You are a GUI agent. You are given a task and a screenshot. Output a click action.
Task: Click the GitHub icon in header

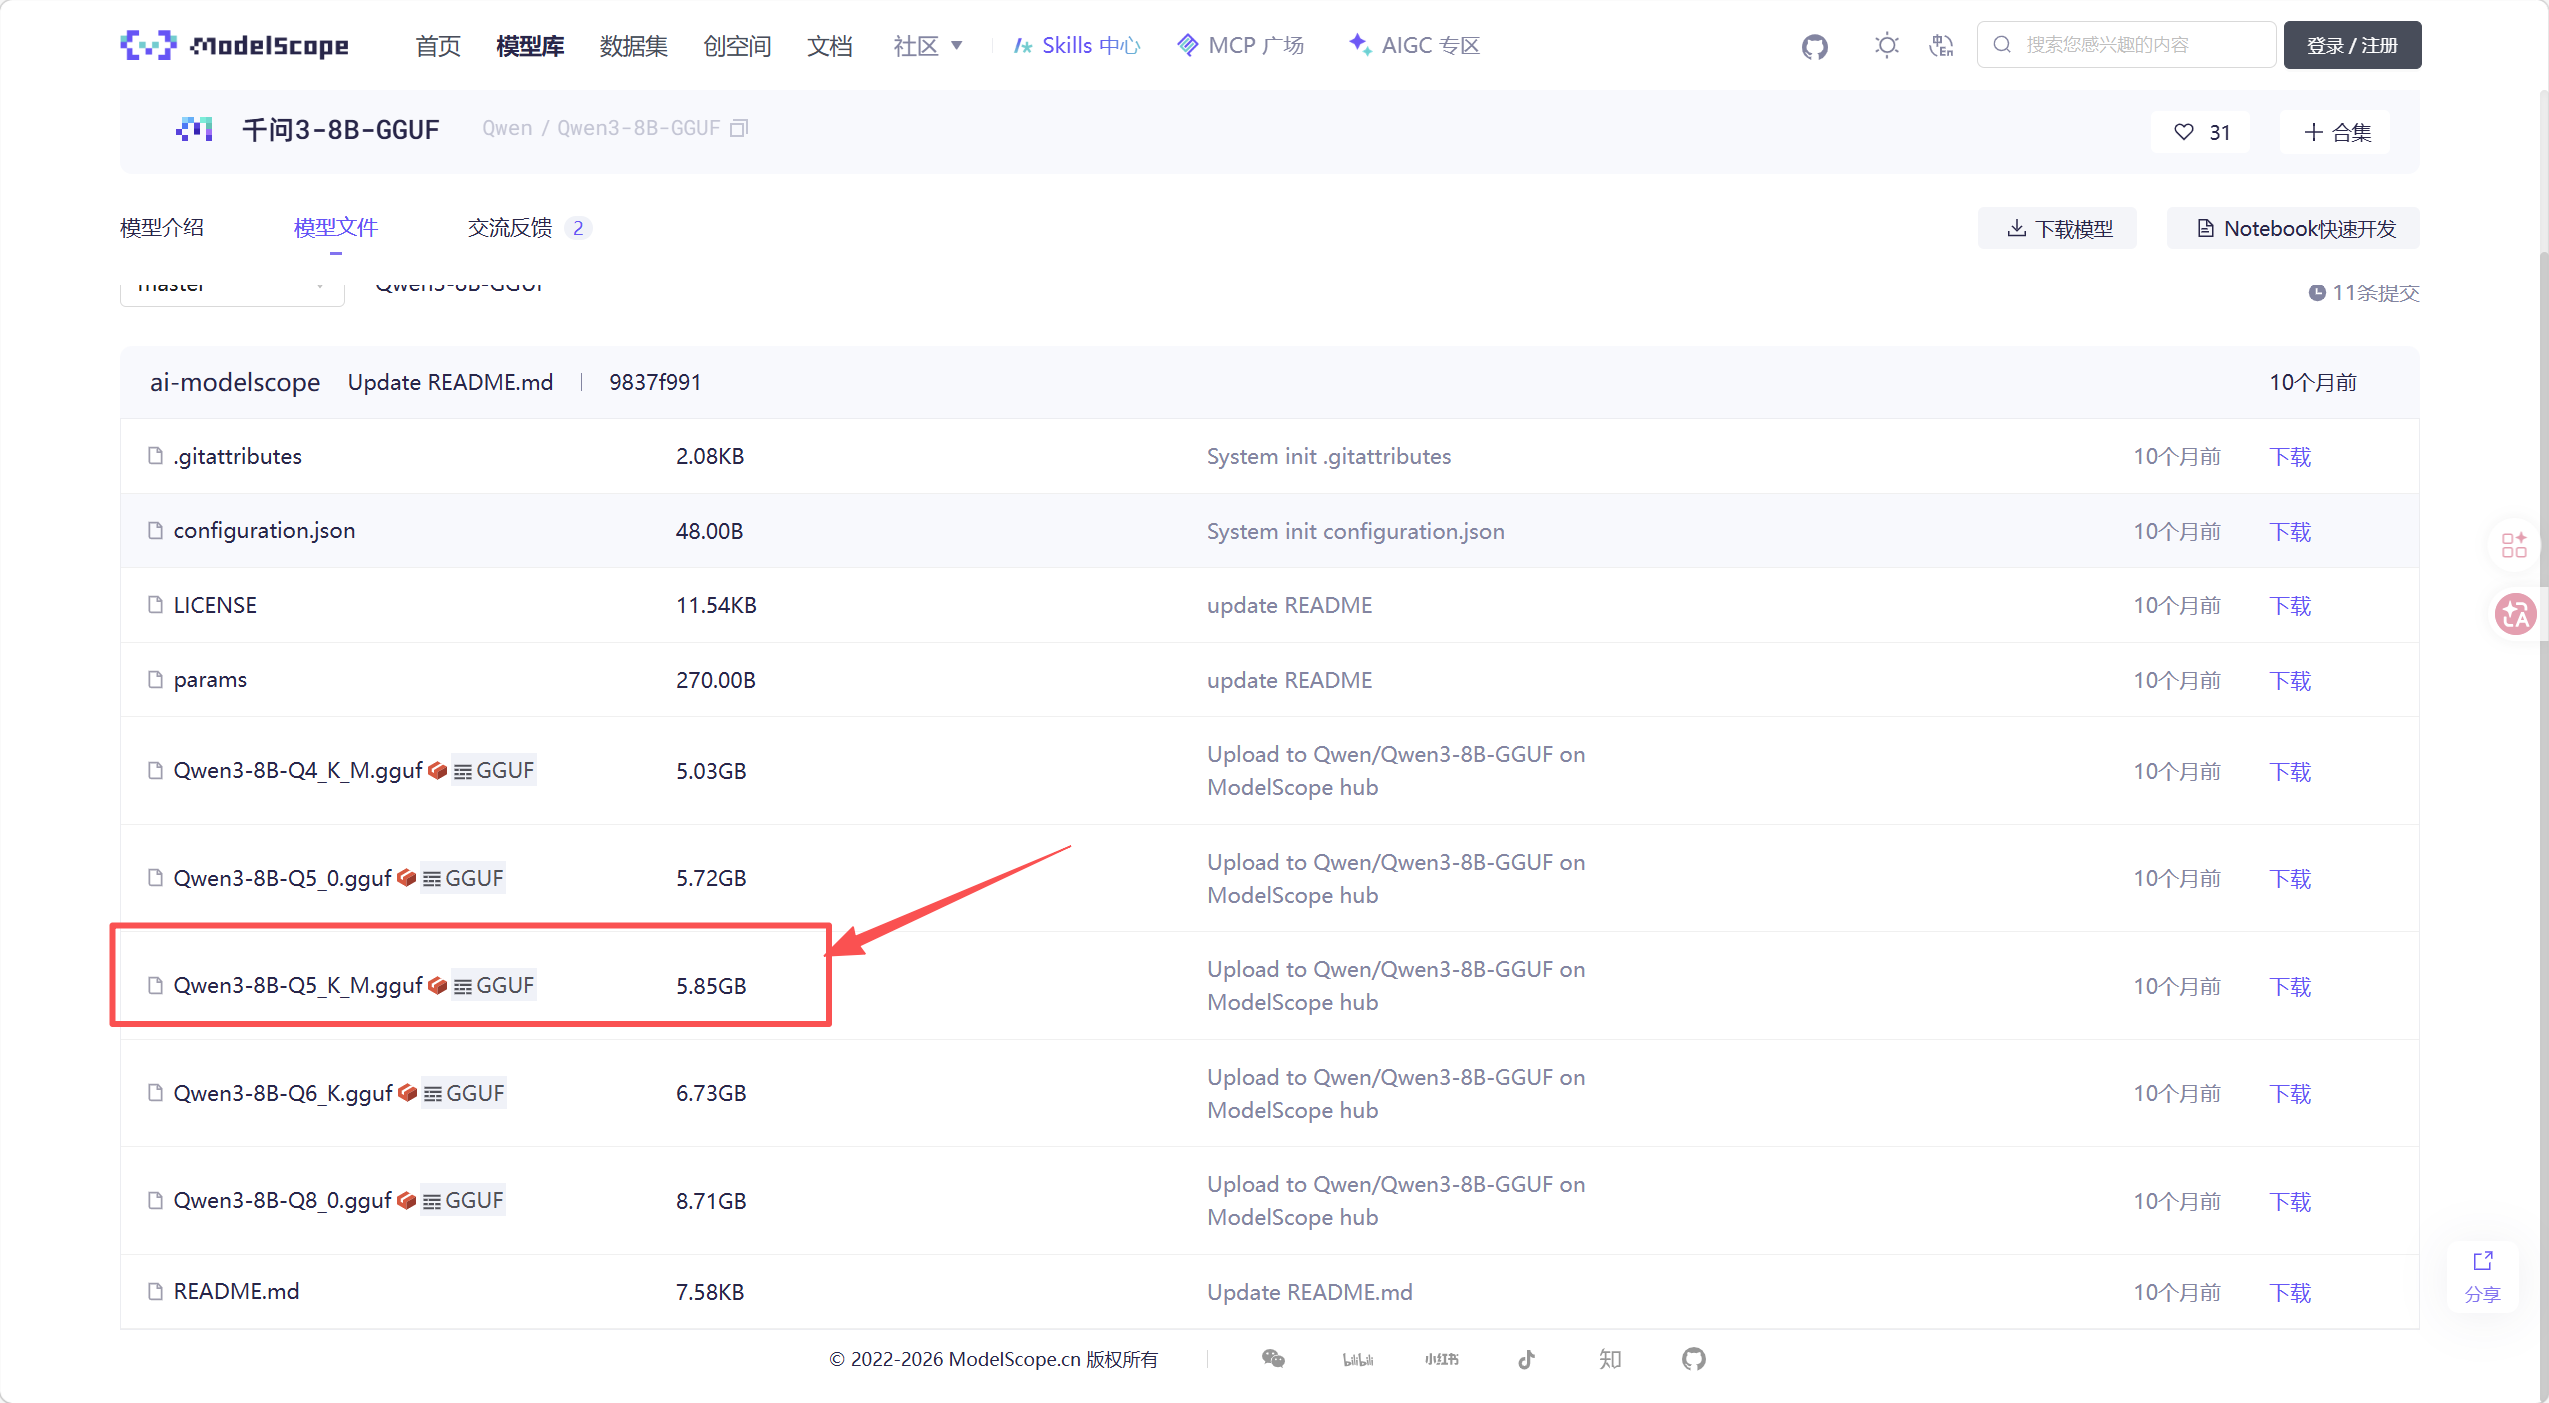point(1814,46)
